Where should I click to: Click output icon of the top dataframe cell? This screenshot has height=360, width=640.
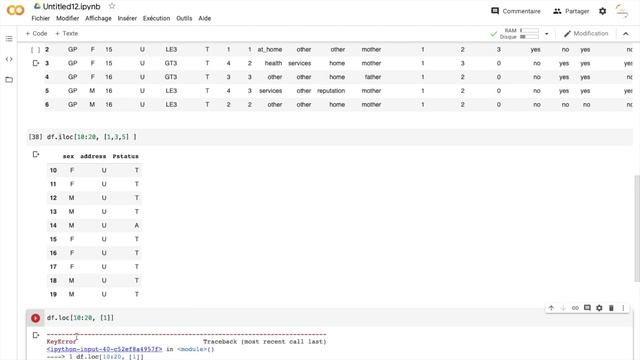pos(36,63)
